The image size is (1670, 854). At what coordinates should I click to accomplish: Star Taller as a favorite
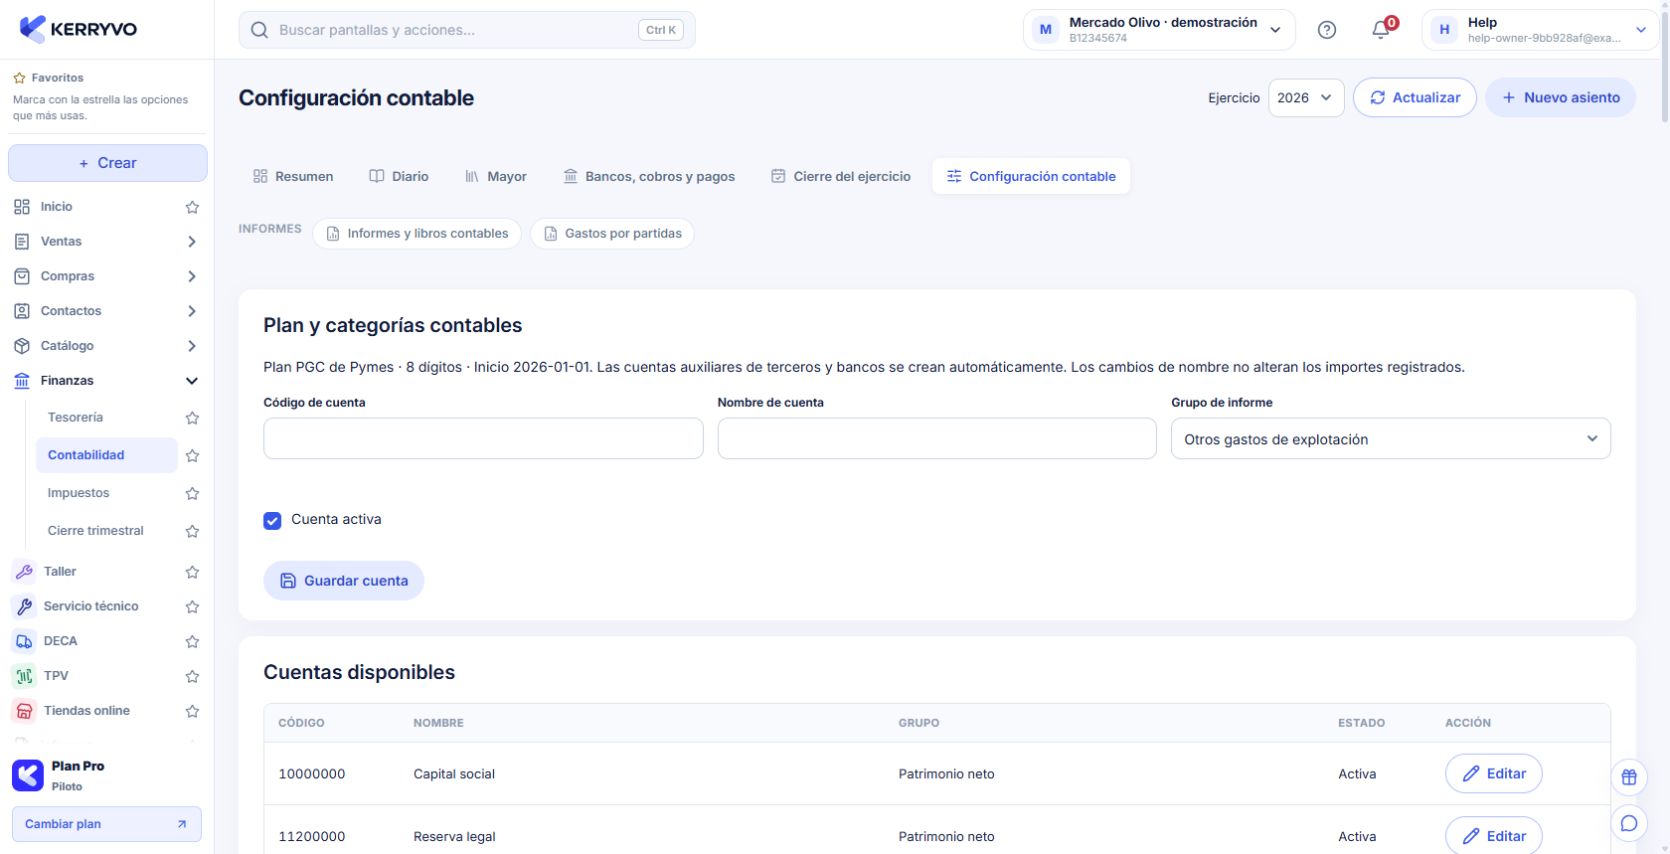192,572
